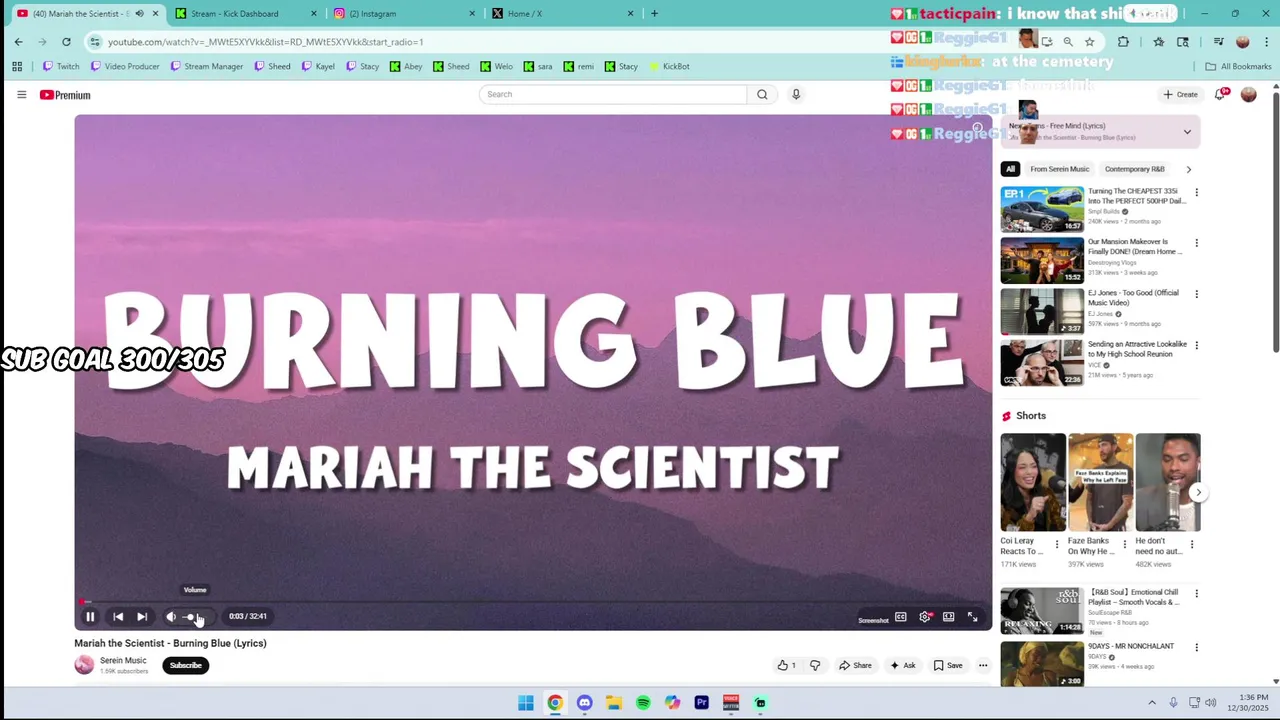Go to the YouTube Premium home logo

tap(65, 95)
